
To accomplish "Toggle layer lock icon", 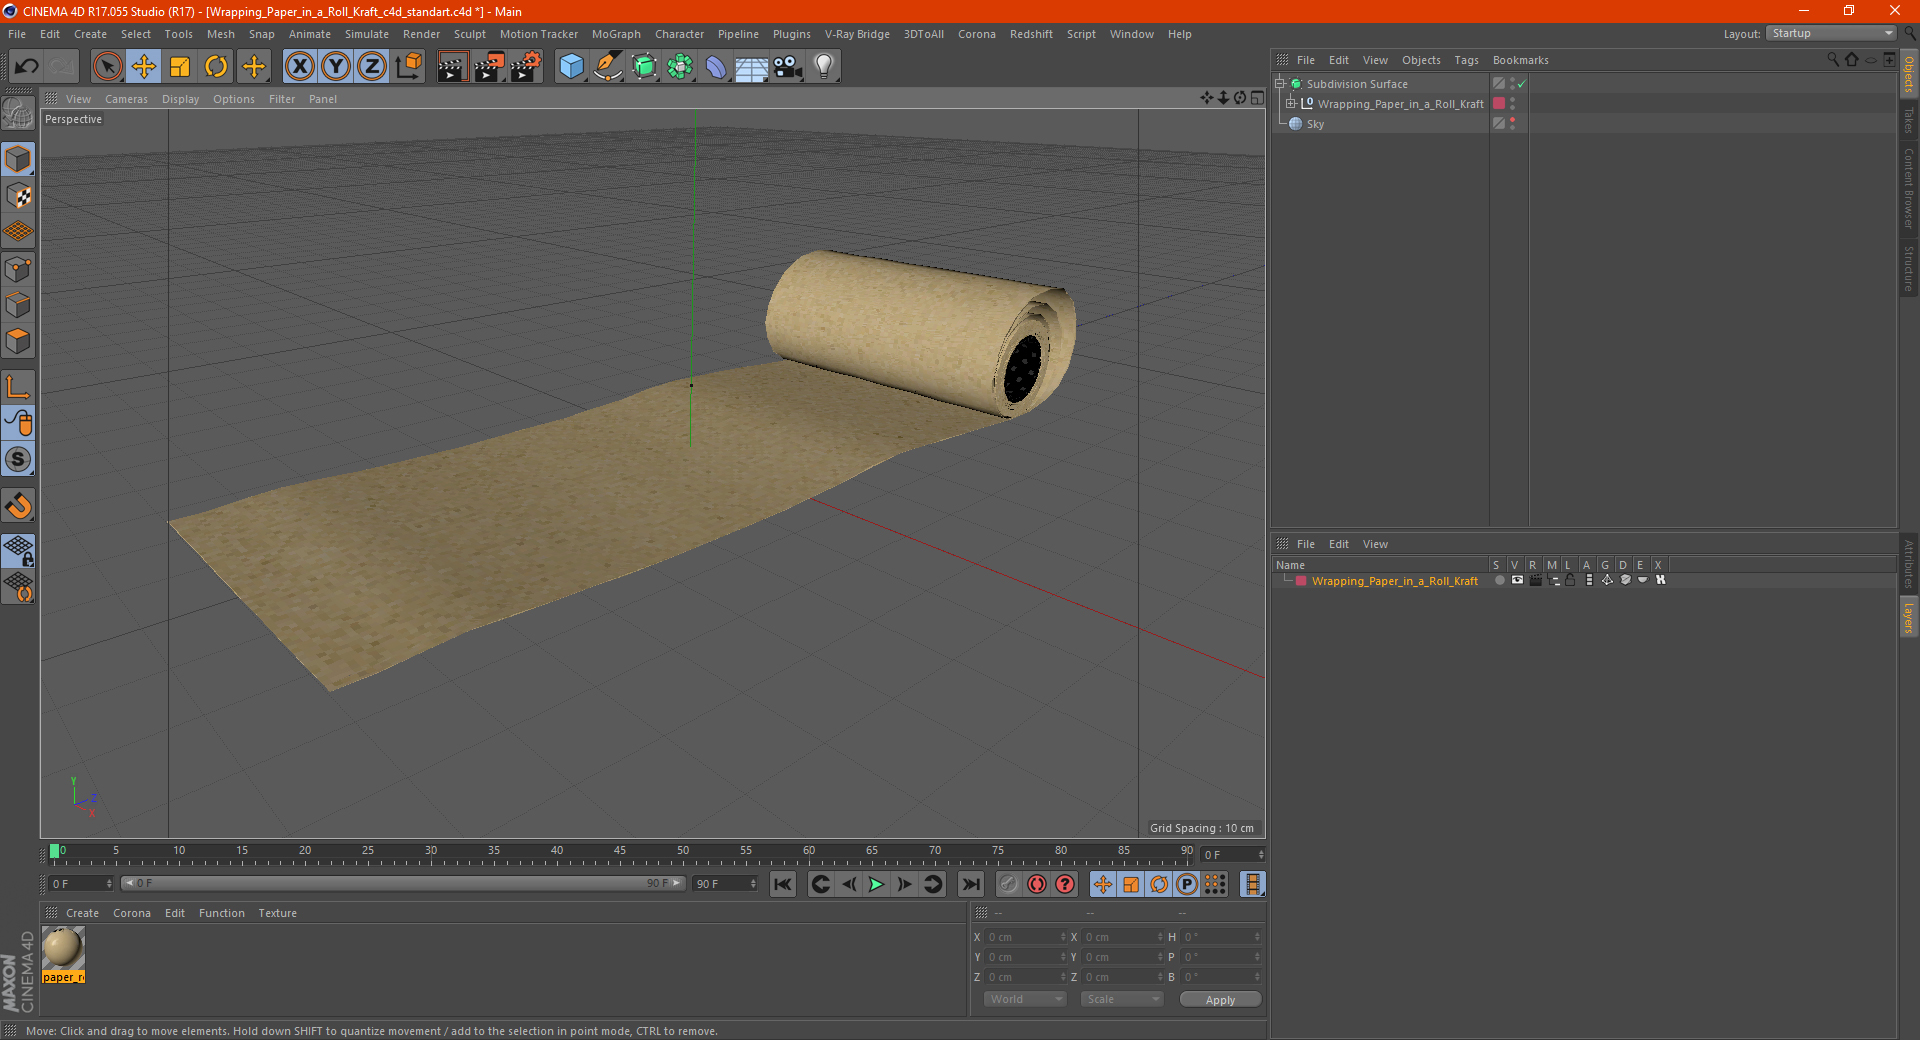I will (x=1570, y=580).
